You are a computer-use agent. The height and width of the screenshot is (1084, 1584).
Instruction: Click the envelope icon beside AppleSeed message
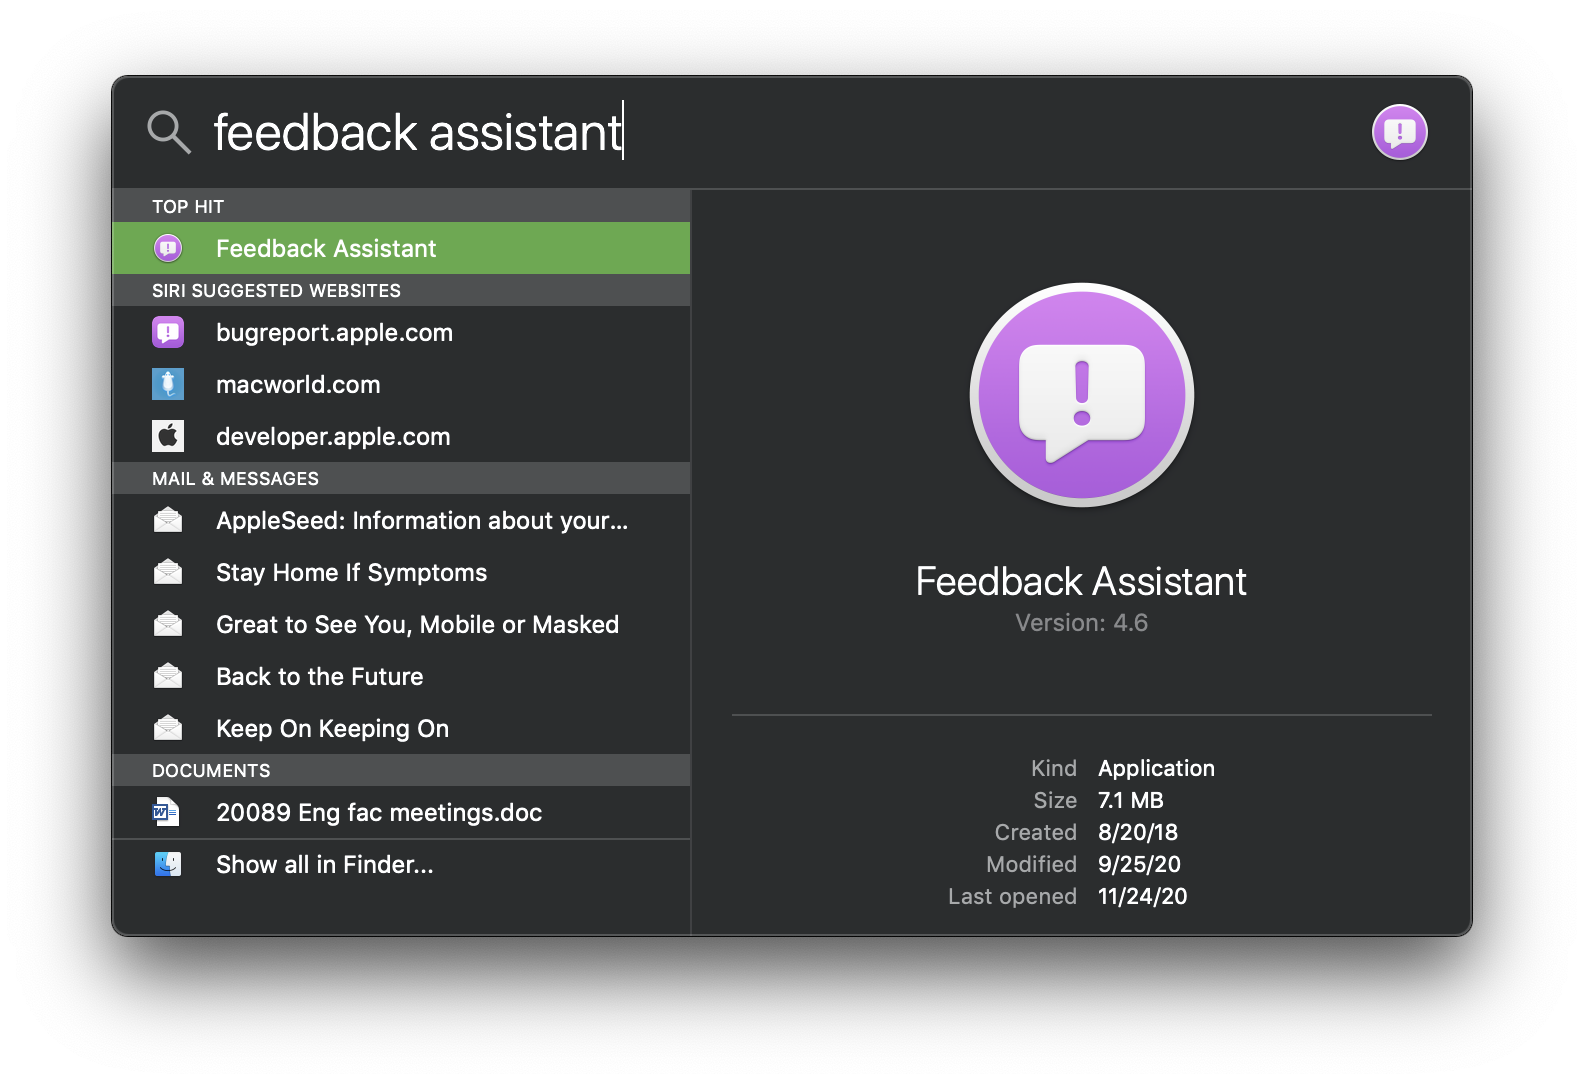[168, 520]
